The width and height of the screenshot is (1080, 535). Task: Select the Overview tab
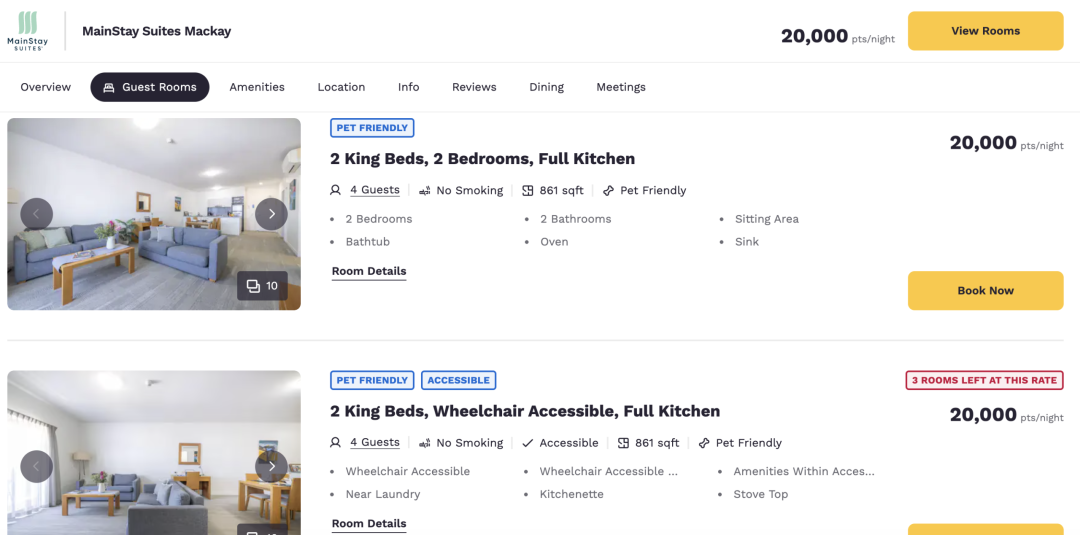[45, 87]
